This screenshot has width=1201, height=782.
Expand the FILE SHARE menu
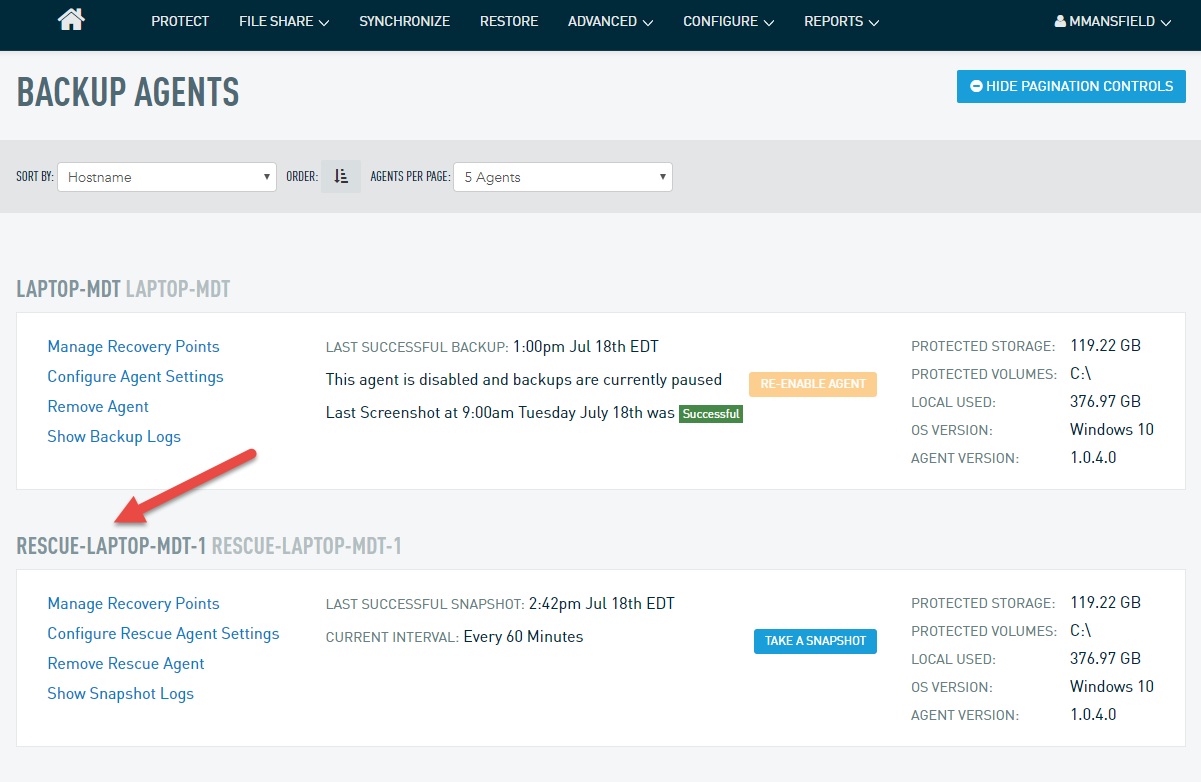click(283, 20)
